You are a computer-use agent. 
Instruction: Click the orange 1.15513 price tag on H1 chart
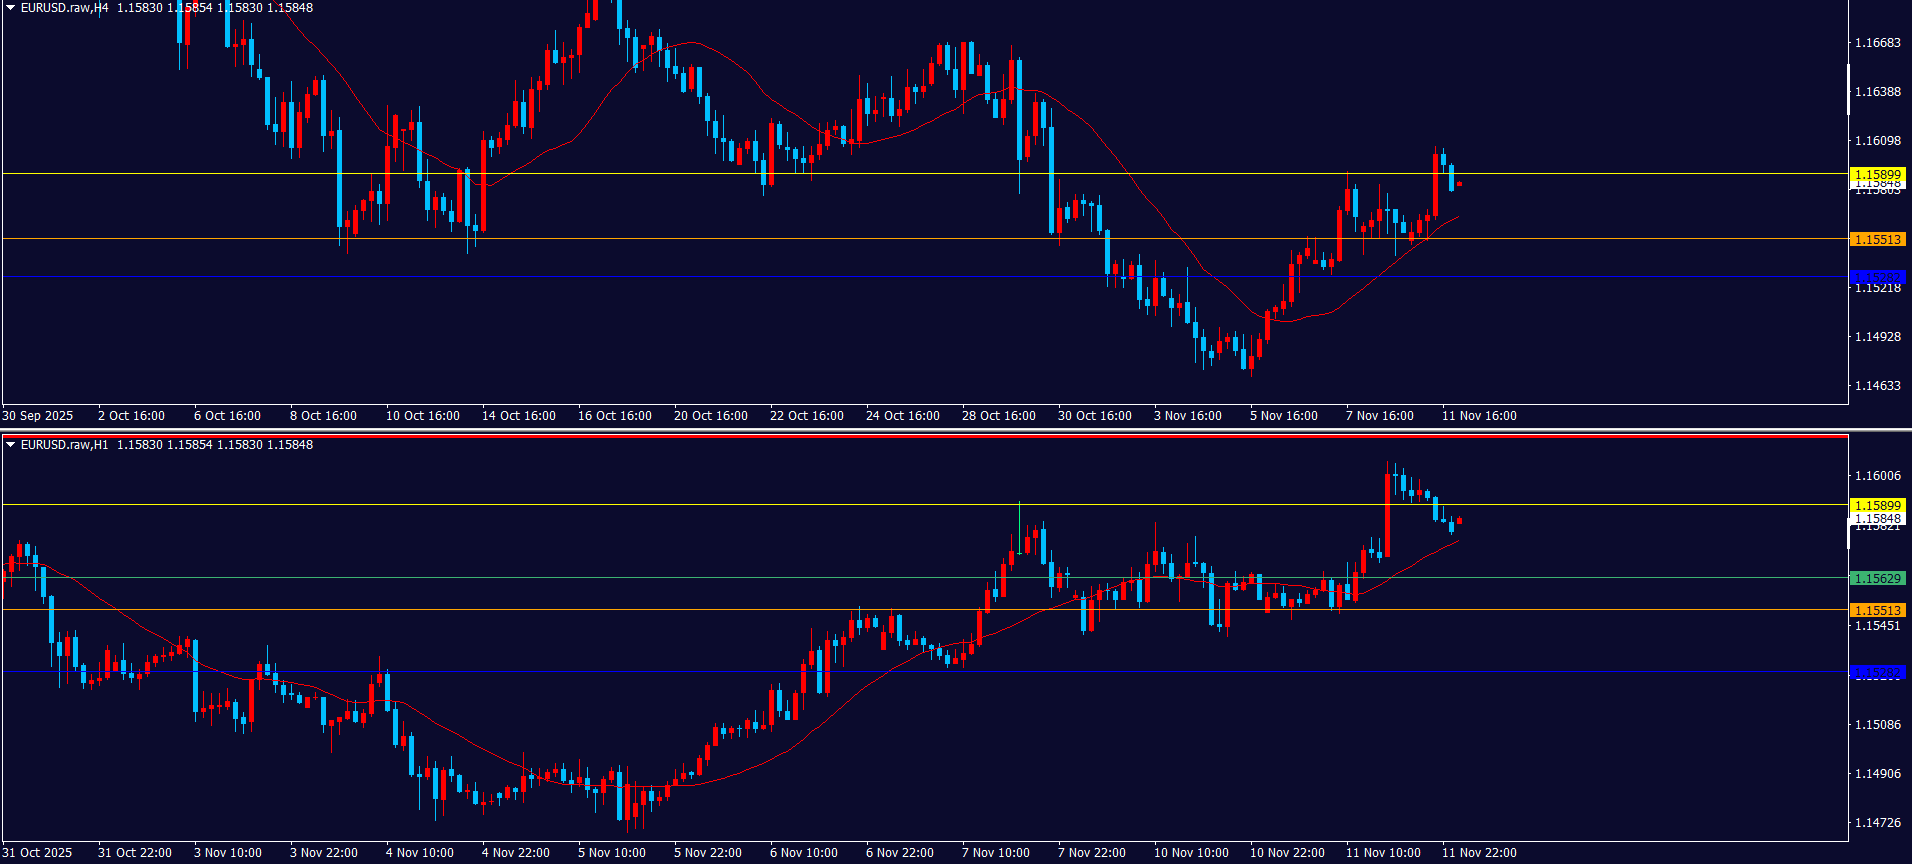pos(1877,610)
